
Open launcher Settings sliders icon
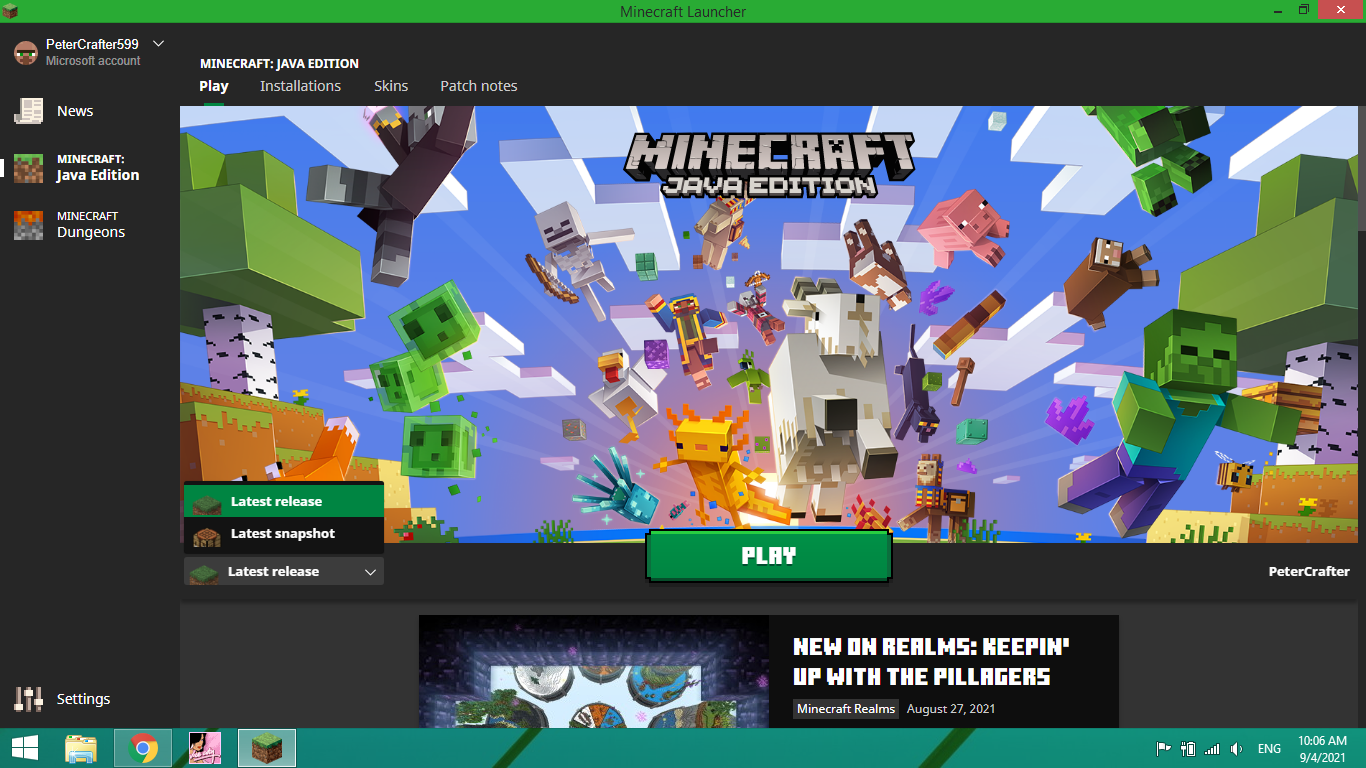click(x=28, y=699)
